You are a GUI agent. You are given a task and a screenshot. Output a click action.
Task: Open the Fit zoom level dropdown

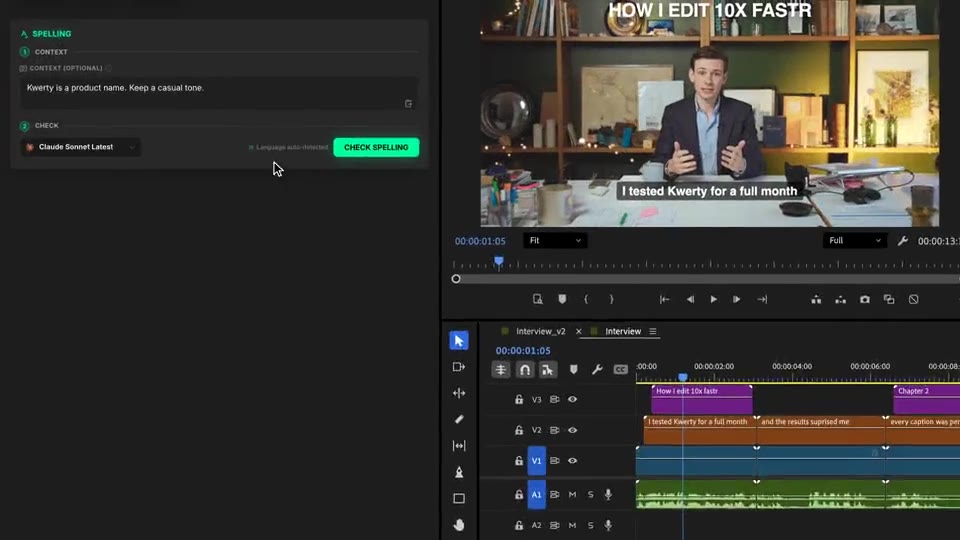[x=555, y=241]
